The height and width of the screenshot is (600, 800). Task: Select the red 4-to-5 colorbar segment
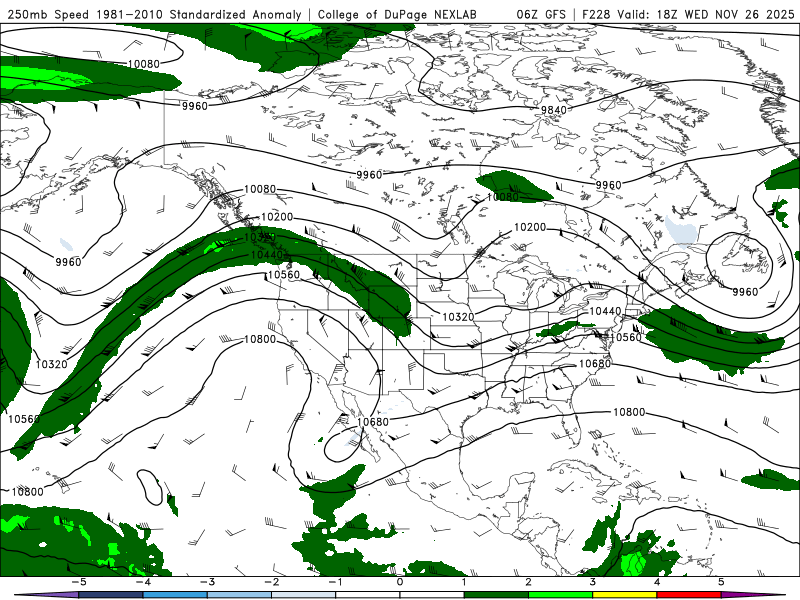click(689, 595)
